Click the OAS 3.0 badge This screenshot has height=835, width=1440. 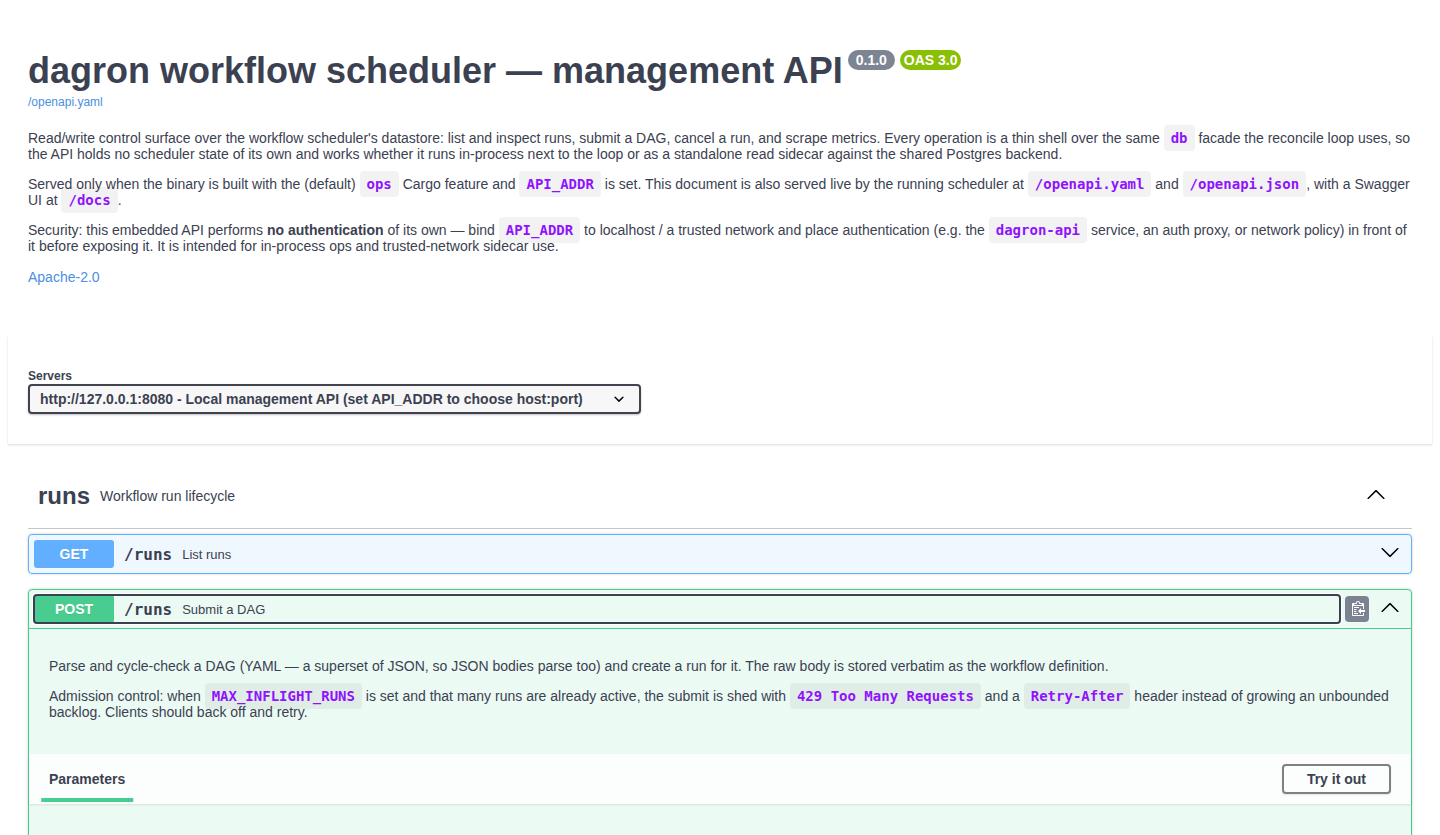[x=930, y=60]
